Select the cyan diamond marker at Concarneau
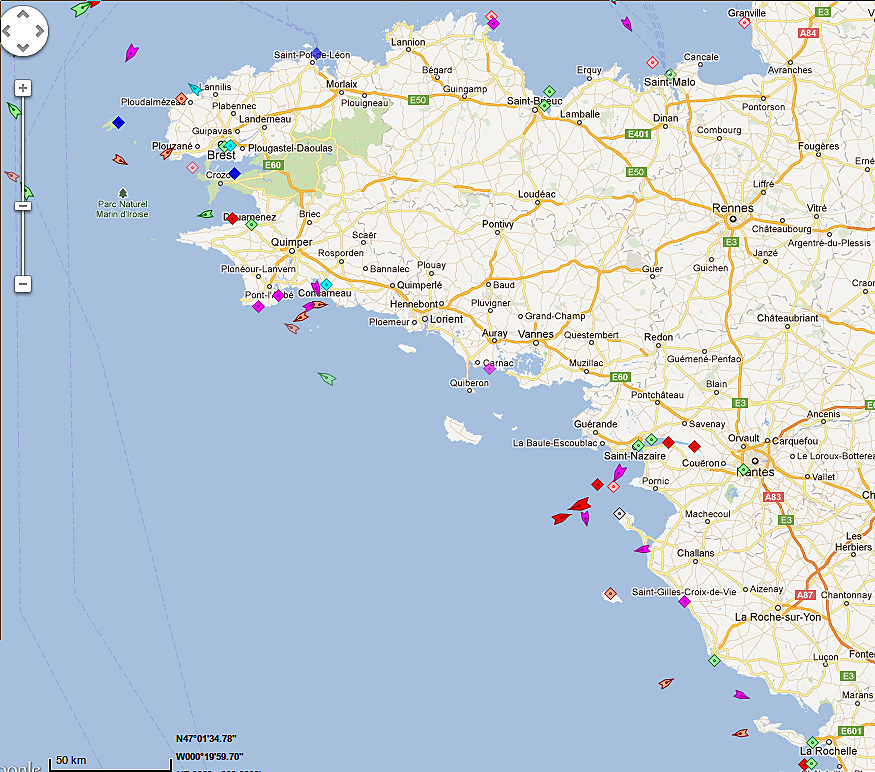The width and height of the screenshot is (875, 772). [x=326, y=285]
